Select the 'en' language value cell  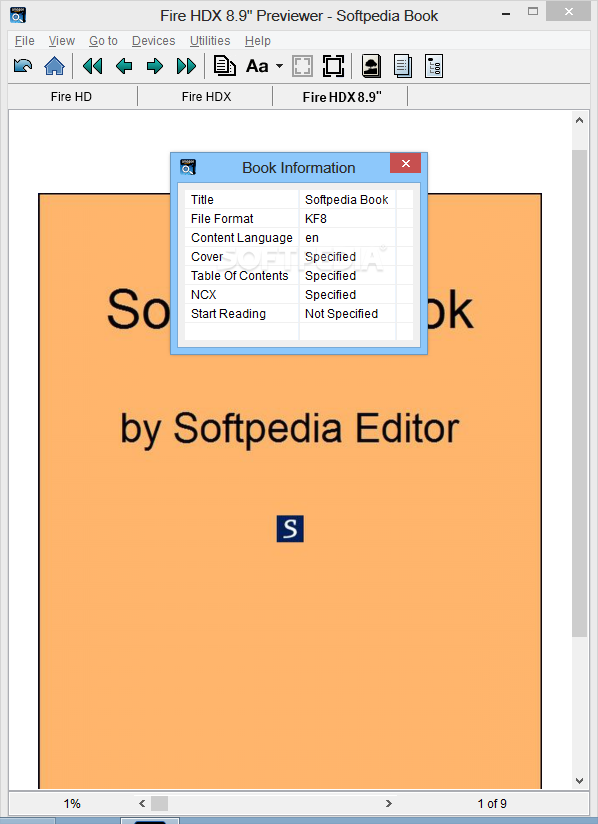click(347, 238)
